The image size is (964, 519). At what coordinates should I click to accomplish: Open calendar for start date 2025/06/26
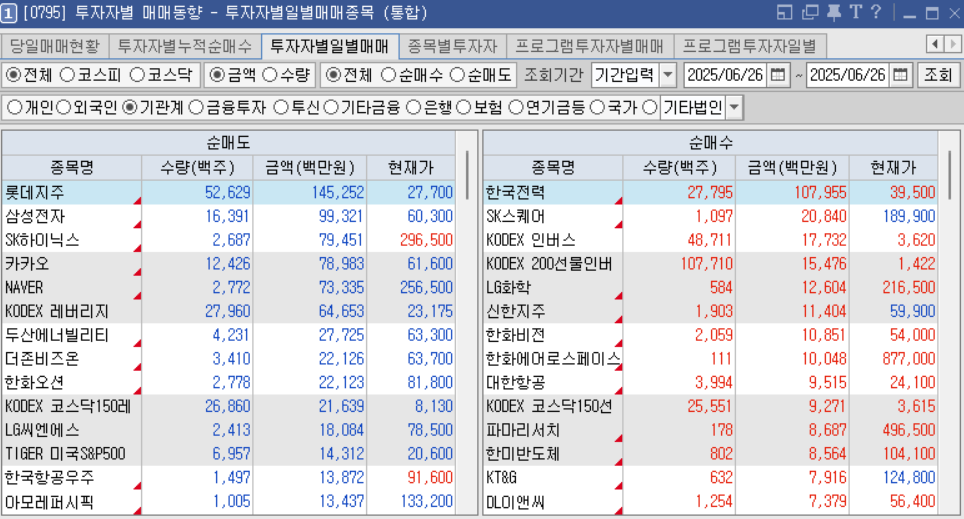coord(778,75)
